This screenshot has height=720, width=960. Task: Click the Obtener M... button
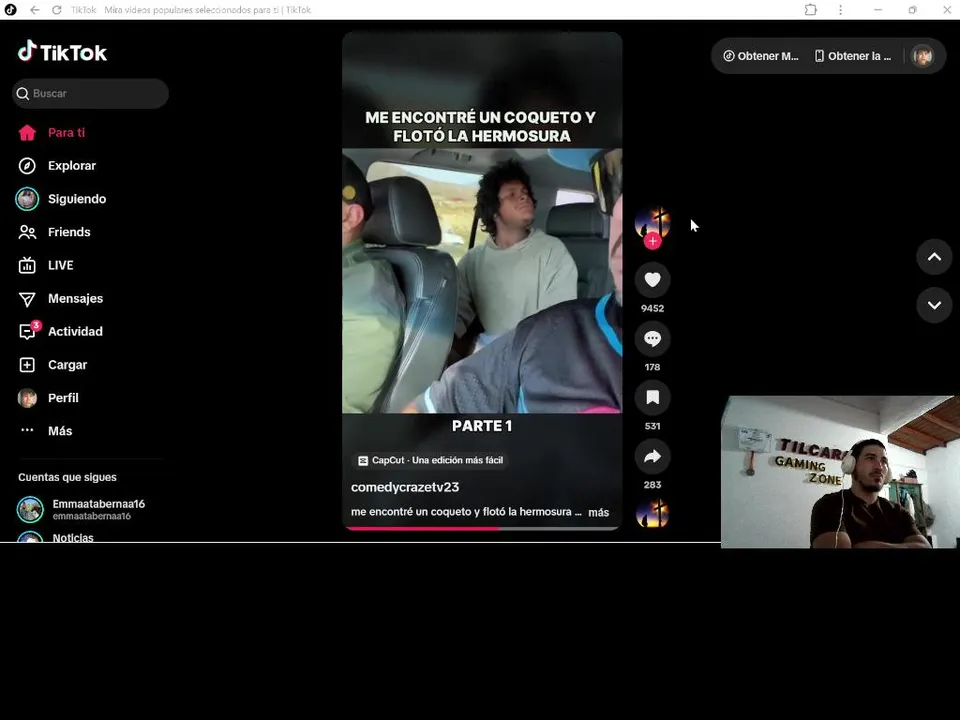[x=761, y=56]
